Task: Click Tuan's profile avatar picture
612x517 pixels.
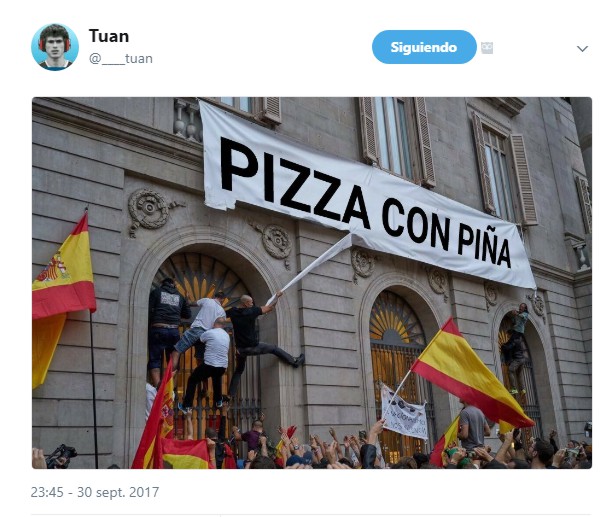Action: click(x=55, y=47)
